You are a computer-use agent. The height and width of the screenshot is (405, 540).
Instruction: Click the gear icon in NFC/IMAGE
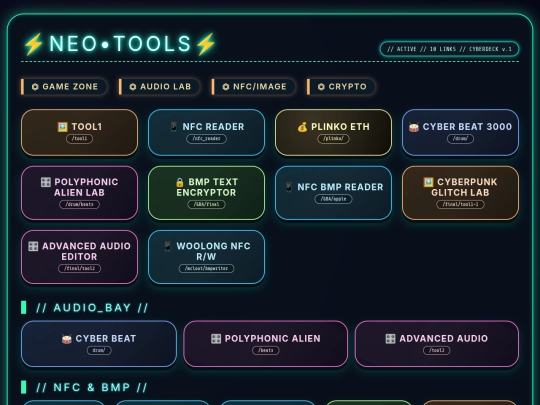pyautogui.click(x=226, y=86)
